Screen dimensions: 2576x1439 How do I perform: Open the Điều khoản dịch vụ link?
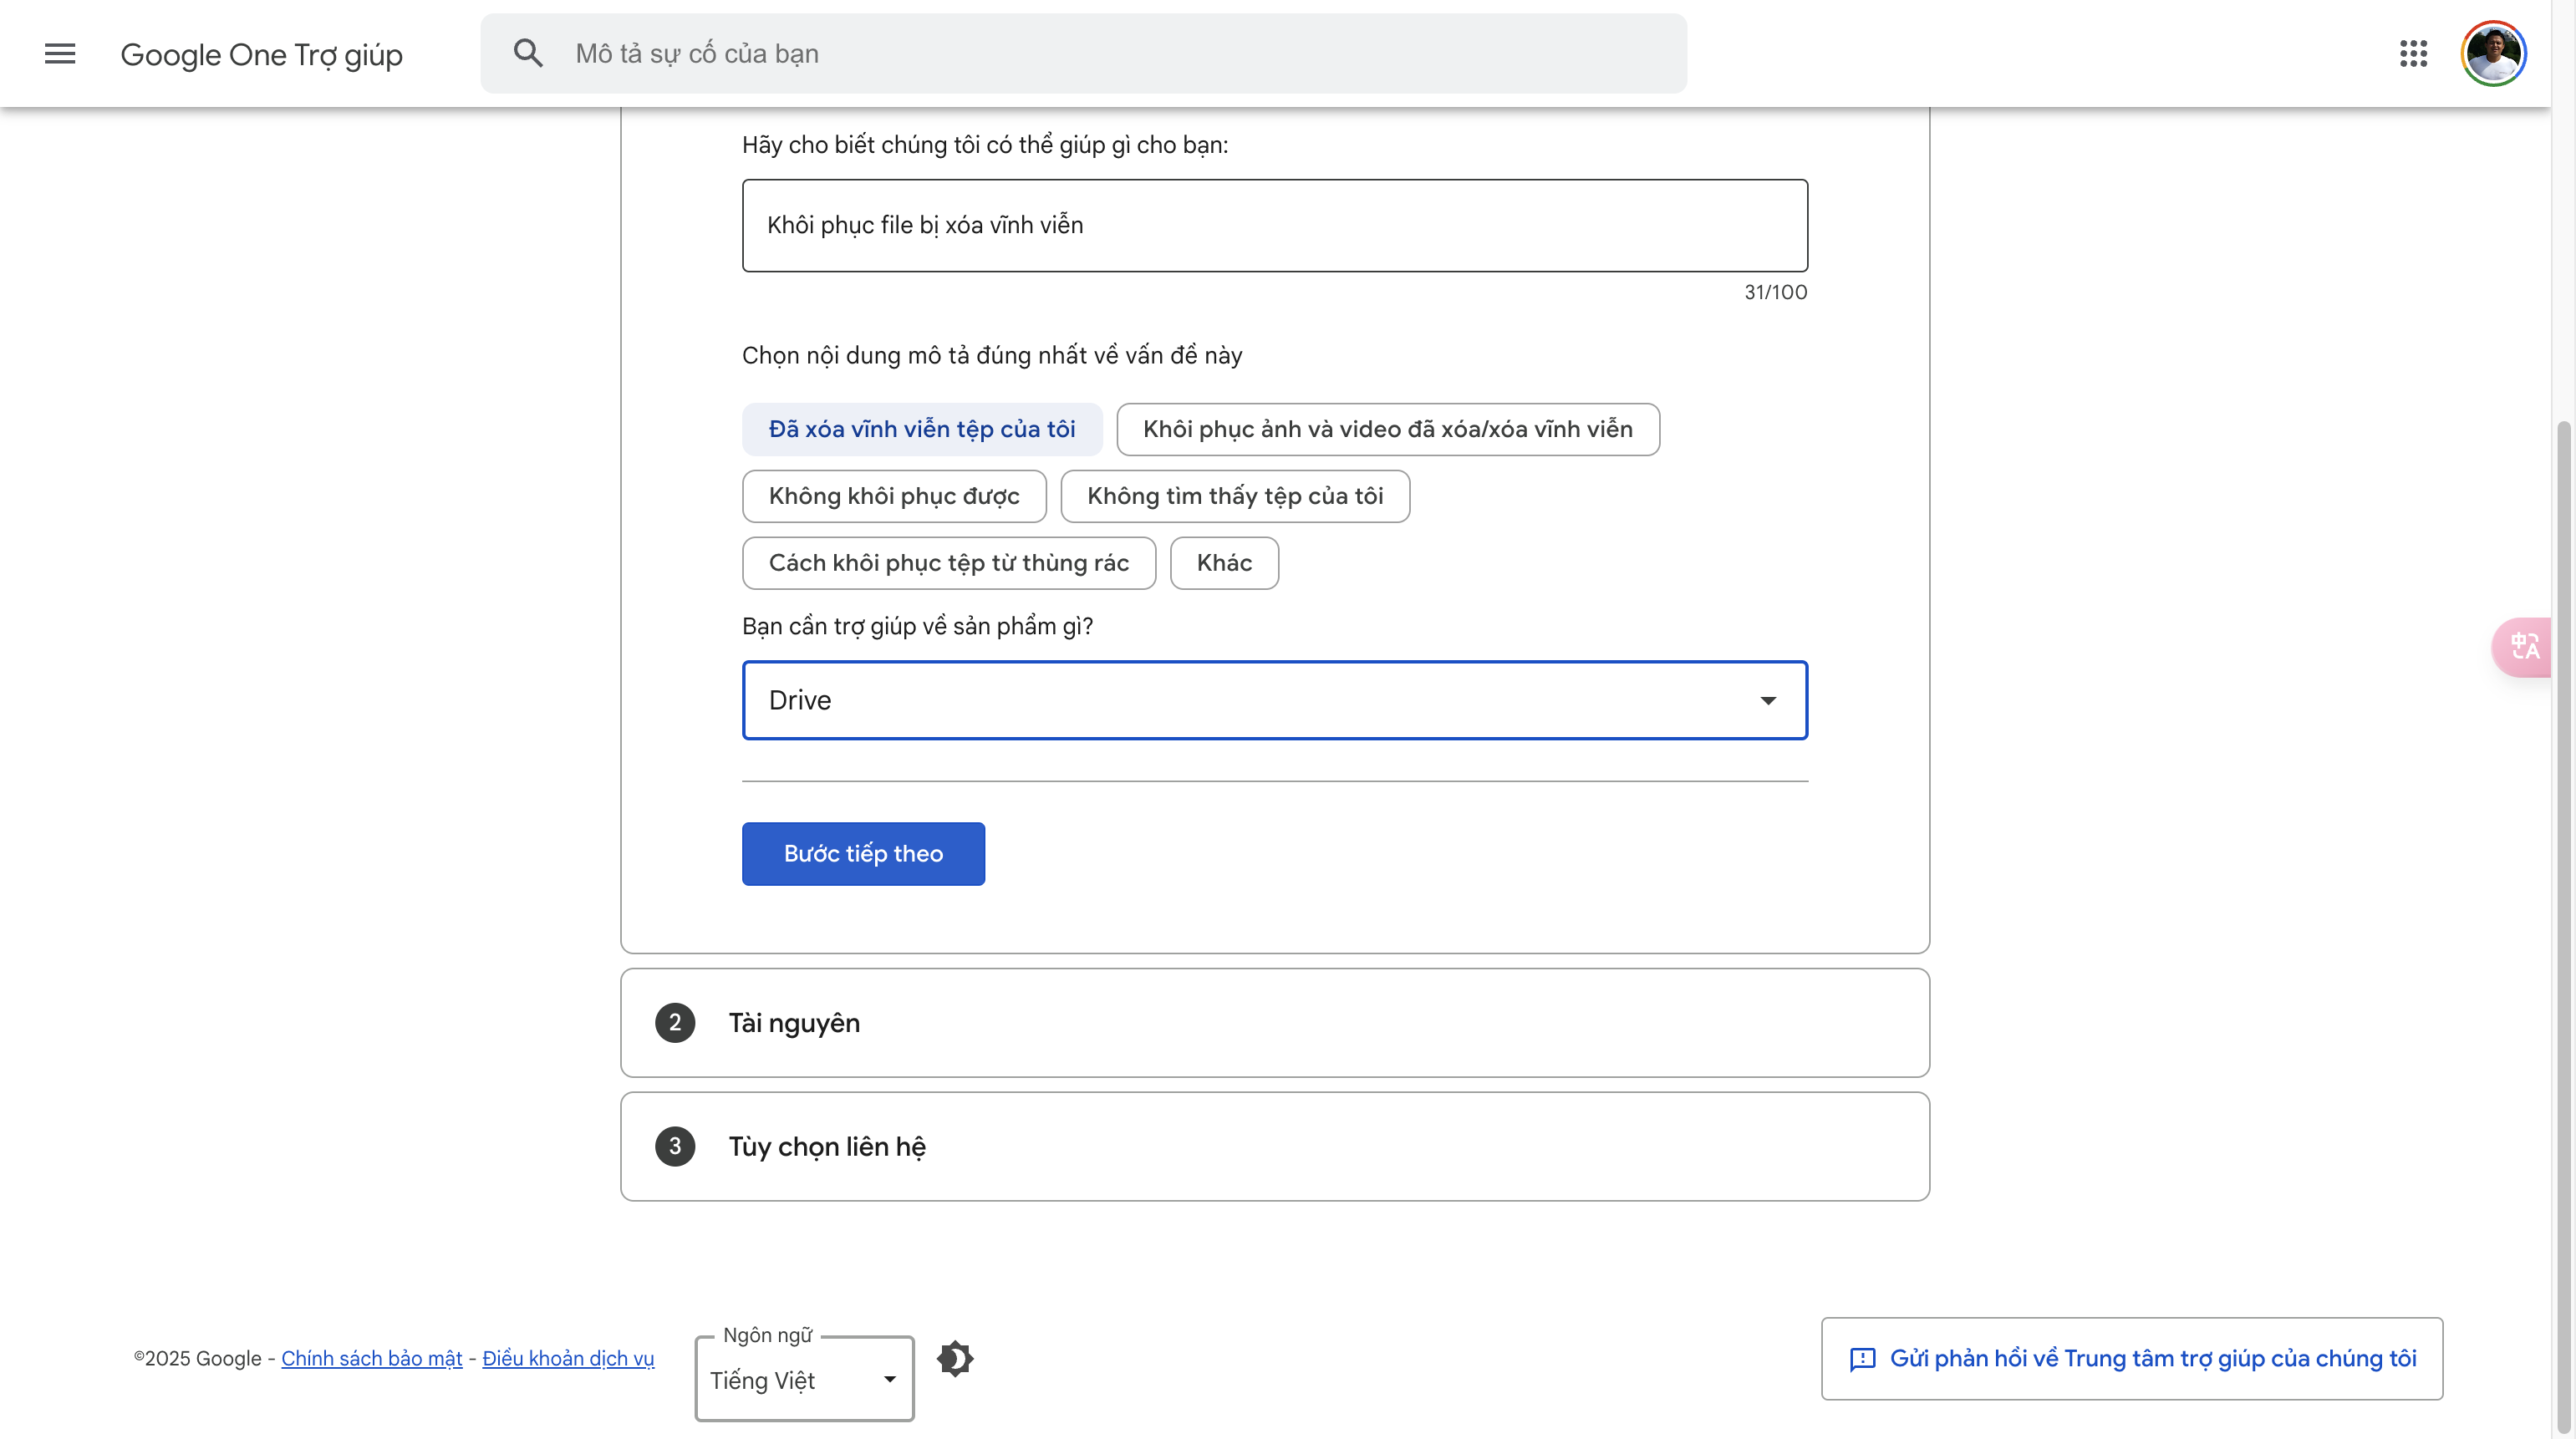pyautogui.click(x=568, y=1358)
